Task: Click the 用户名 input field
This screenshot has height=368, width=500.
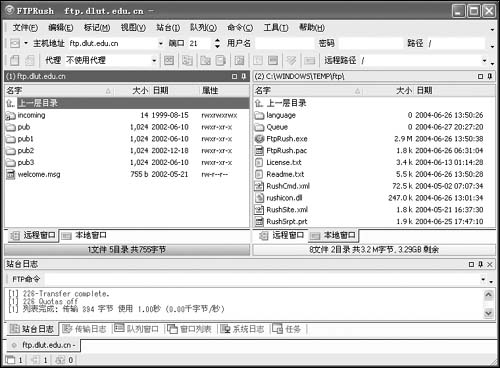Action: (x=284, y=43)
